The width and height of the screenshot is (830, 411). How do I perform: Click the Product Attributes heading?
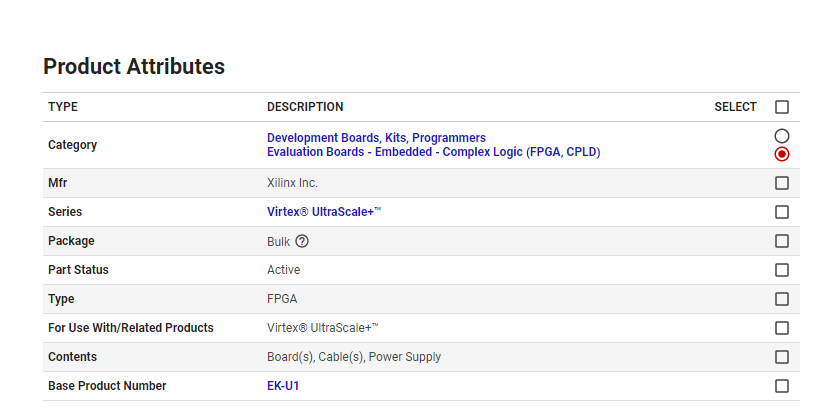(x=134, y=67)
